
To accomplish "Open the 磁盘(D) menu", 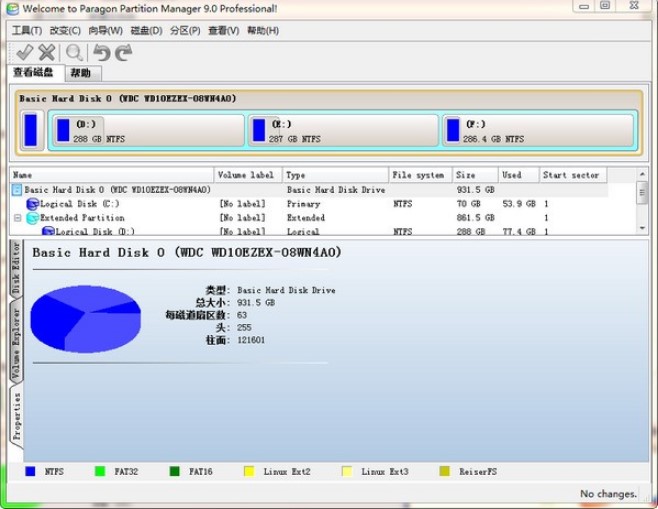I will [x=146, y=31].
